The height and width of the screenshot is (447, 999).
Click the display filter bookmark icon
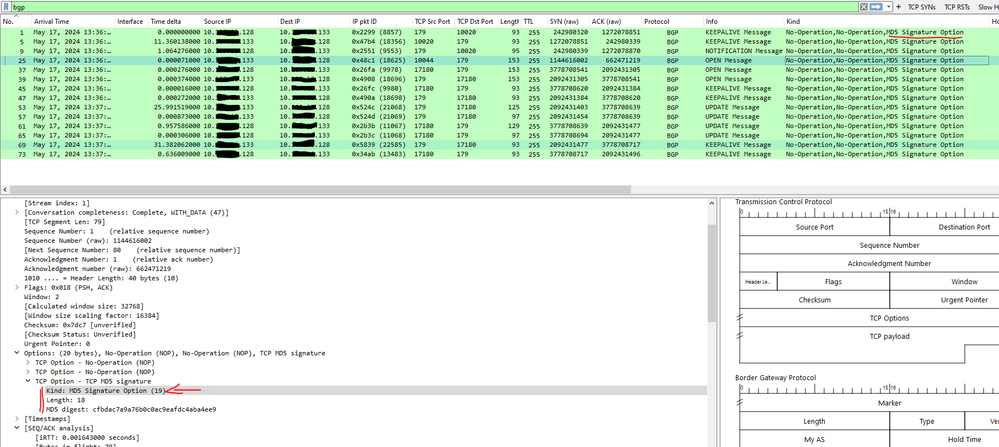[x=7, y=6]
